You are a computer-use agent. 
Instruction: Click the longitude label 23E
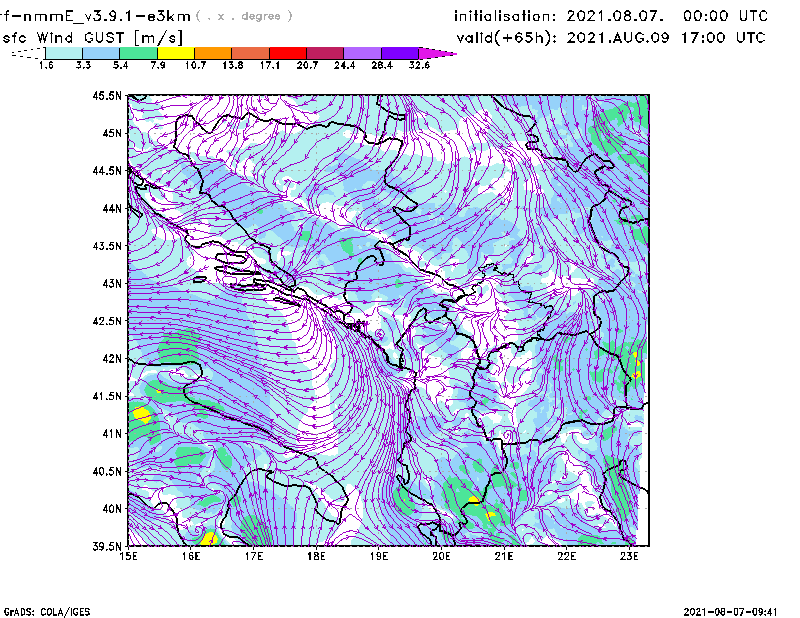point(629,556)
